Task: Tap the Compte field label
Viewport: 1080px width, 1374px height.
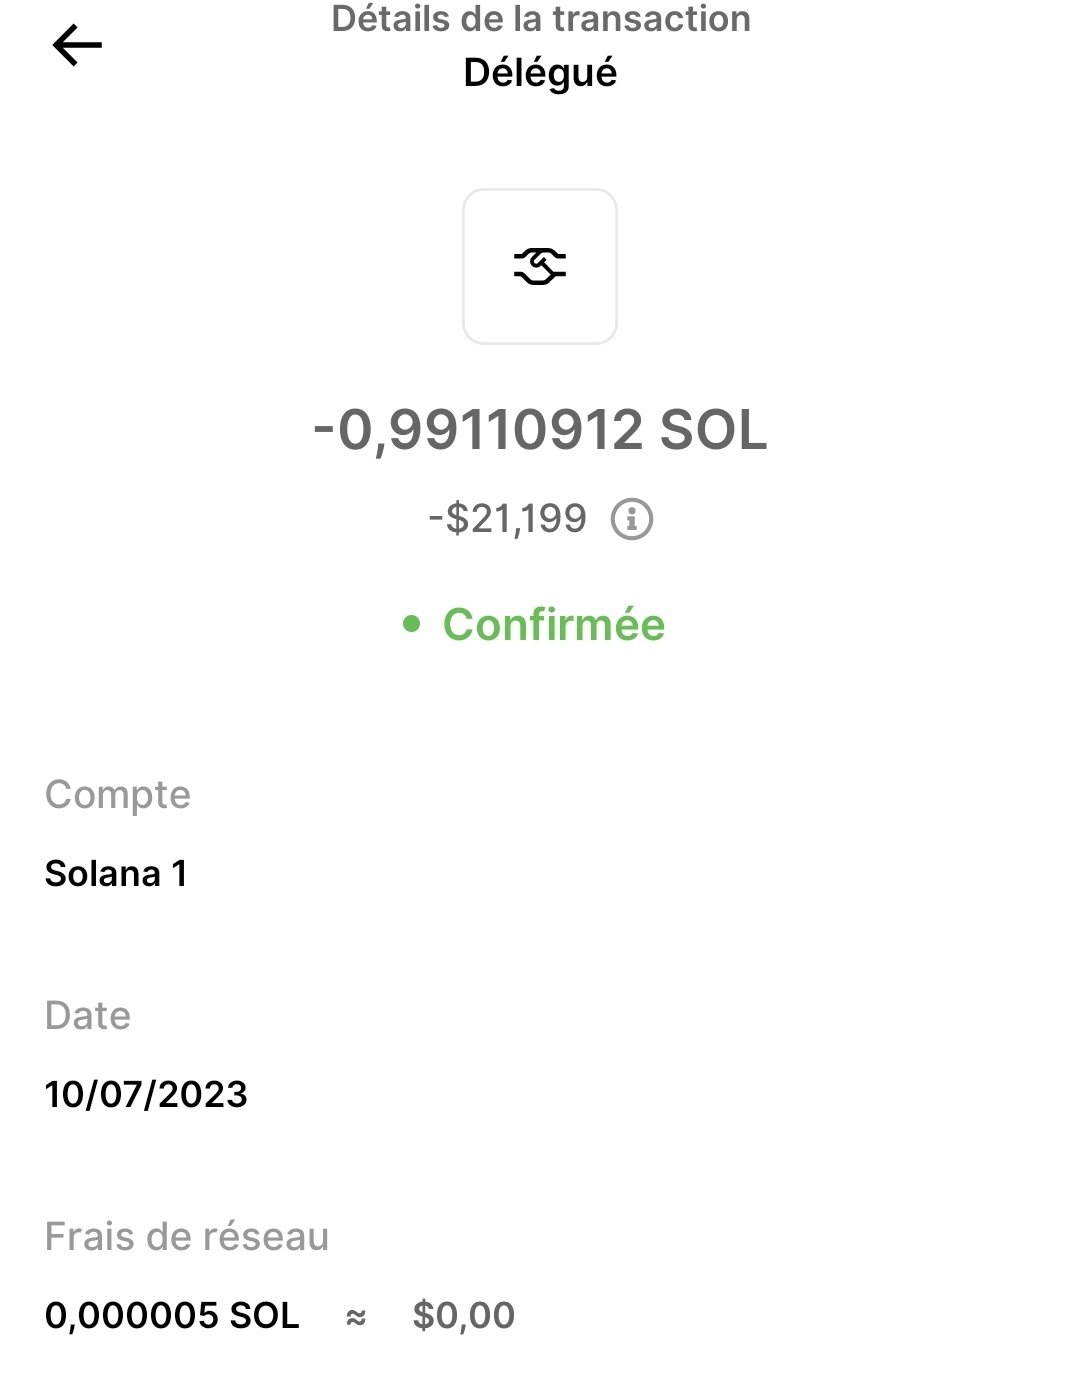Action: (x=118, y=795)
